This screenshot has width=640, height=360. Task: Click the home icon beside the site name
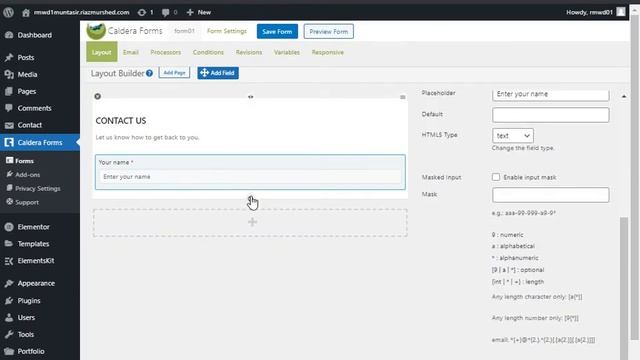pos(26,13)
